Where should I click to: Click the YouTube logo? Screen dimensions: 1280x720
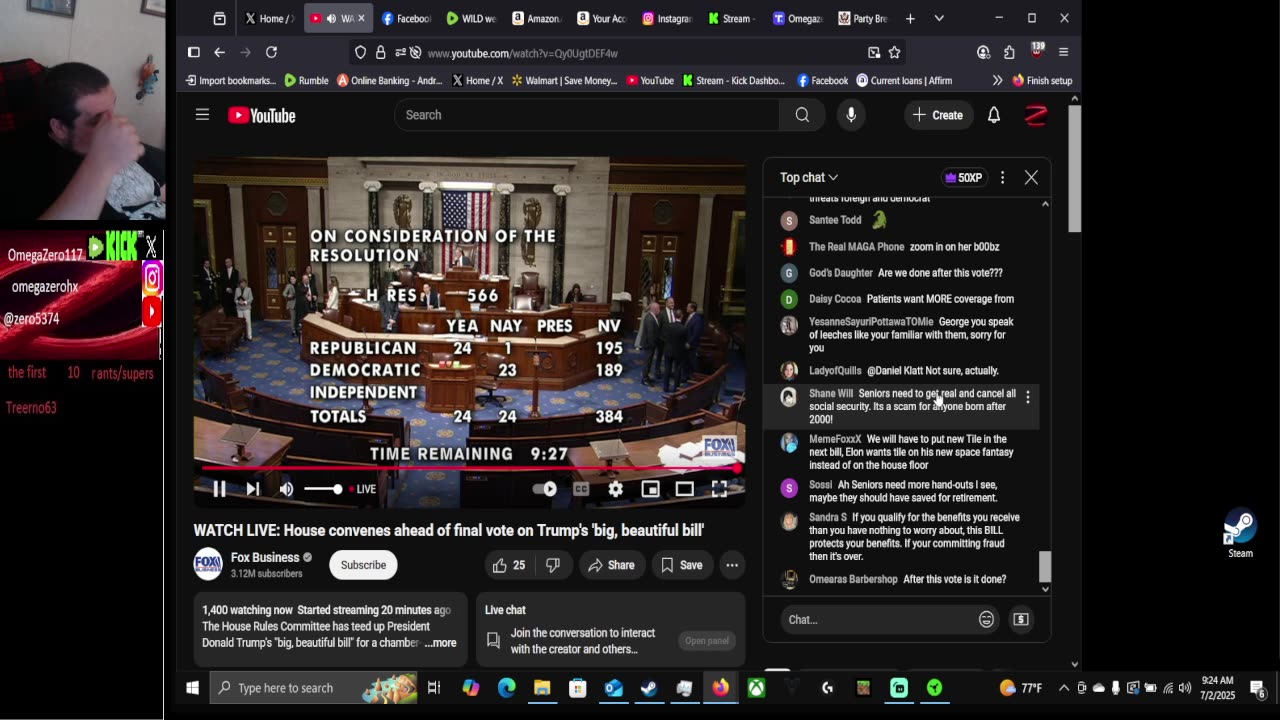click(x=261, y=115)
